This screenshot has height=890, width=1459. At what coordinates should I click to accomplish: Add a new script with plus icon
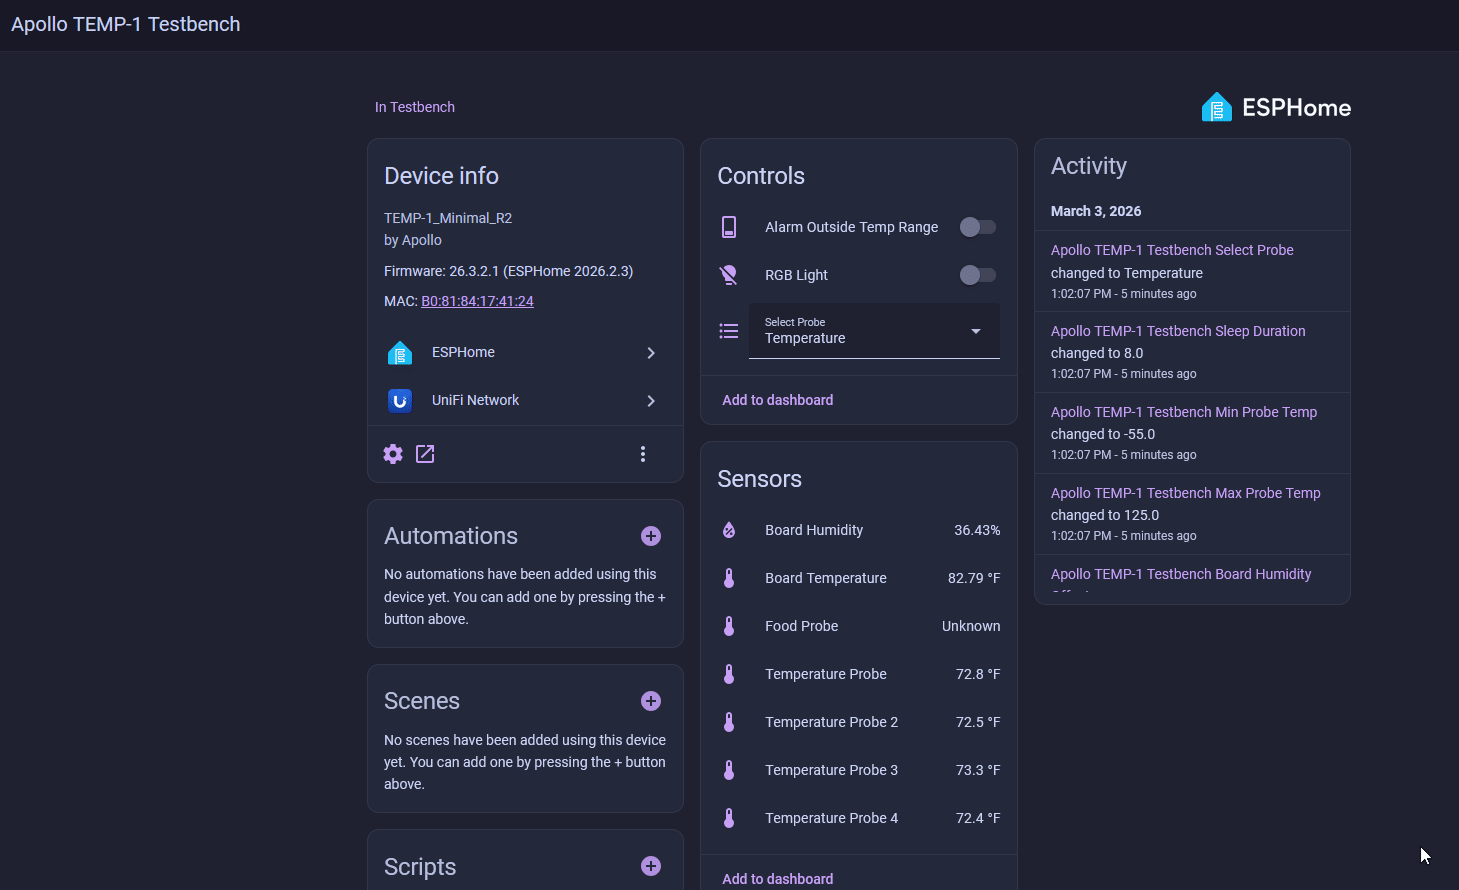coord(651,866)
